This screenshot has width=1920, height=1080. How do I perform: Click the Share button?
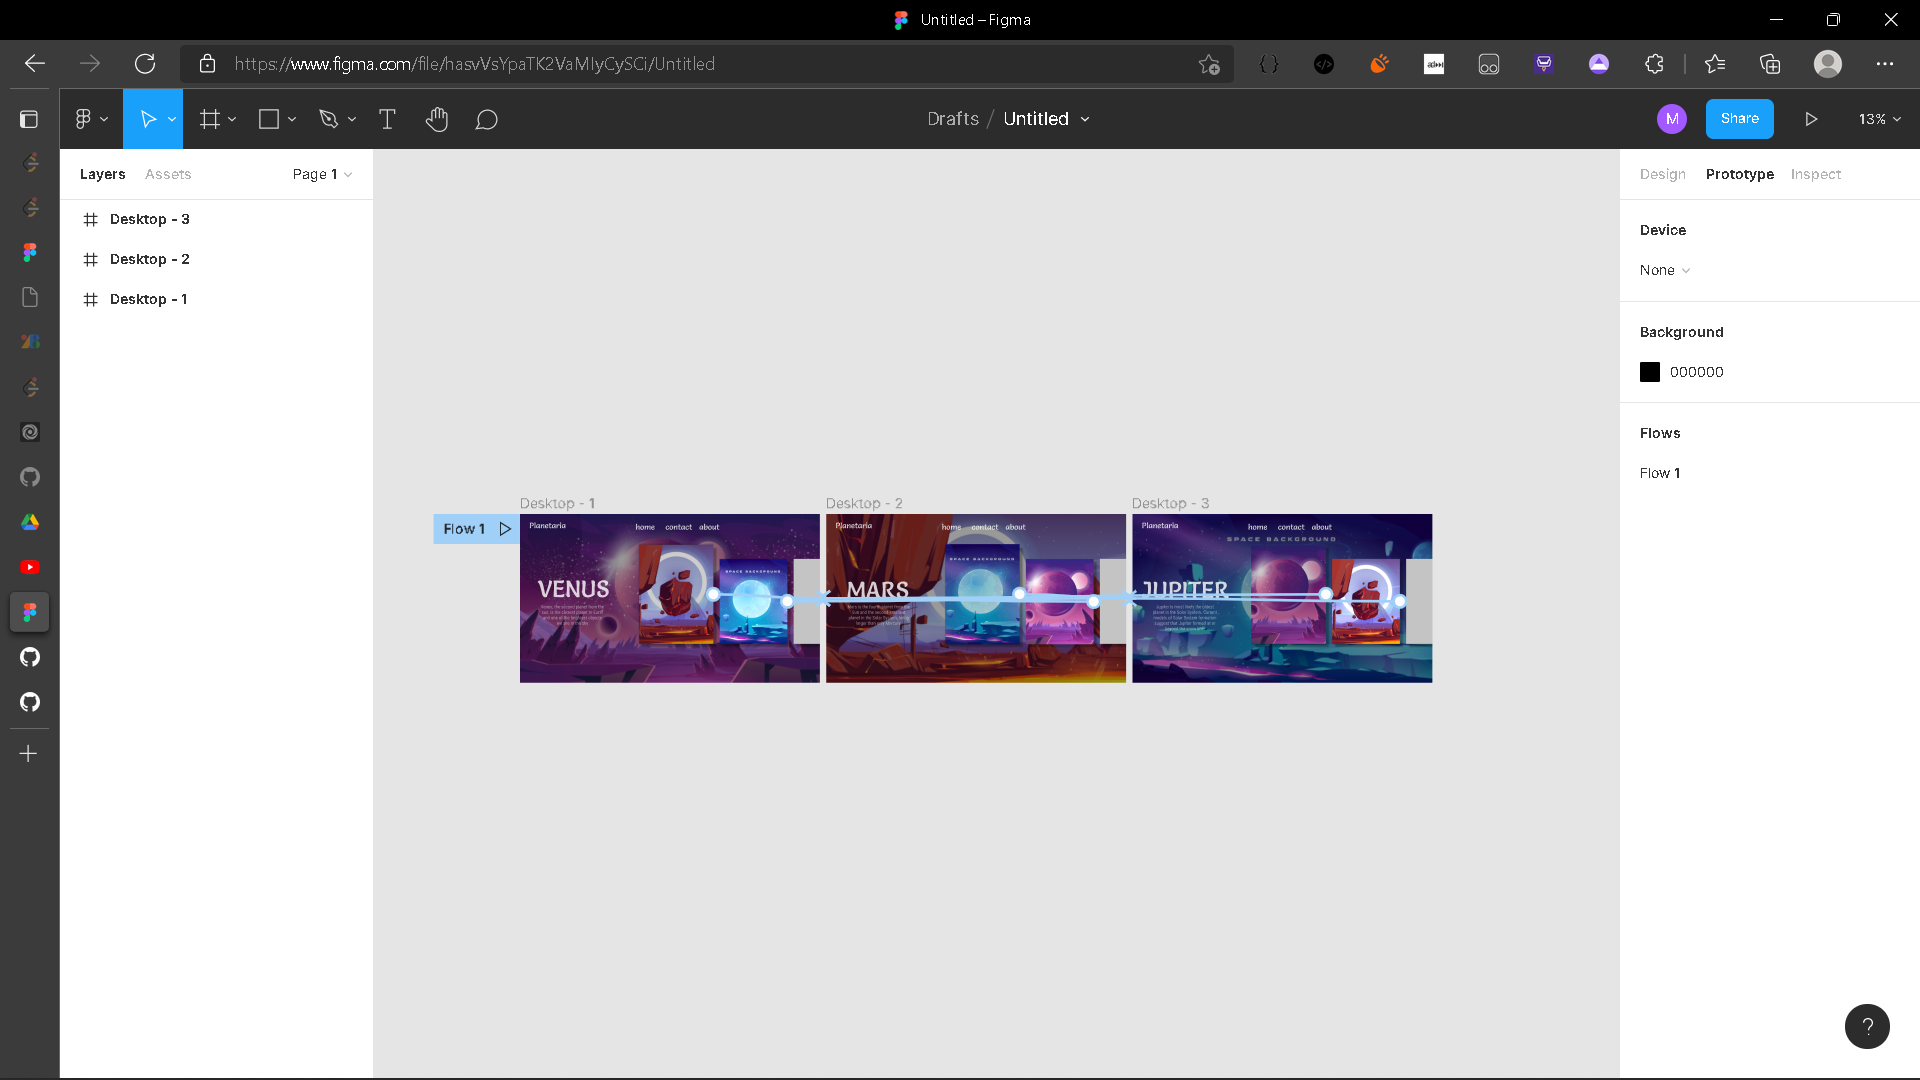click(x=1739, y=118)
